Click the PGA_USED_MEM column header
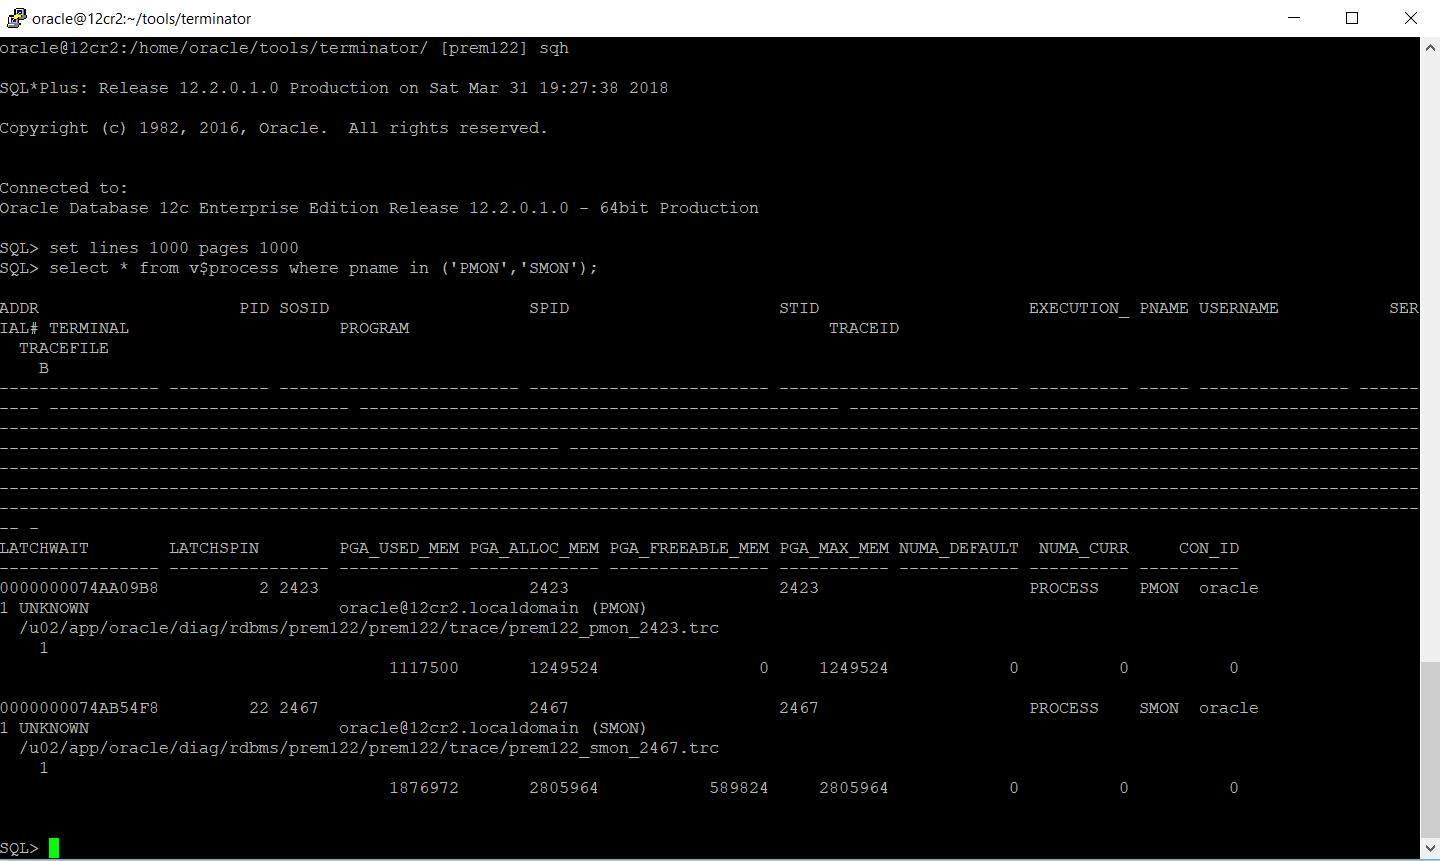Viewport: 1440px width, 861px height. pyautogui.click(x=399, y=548)
